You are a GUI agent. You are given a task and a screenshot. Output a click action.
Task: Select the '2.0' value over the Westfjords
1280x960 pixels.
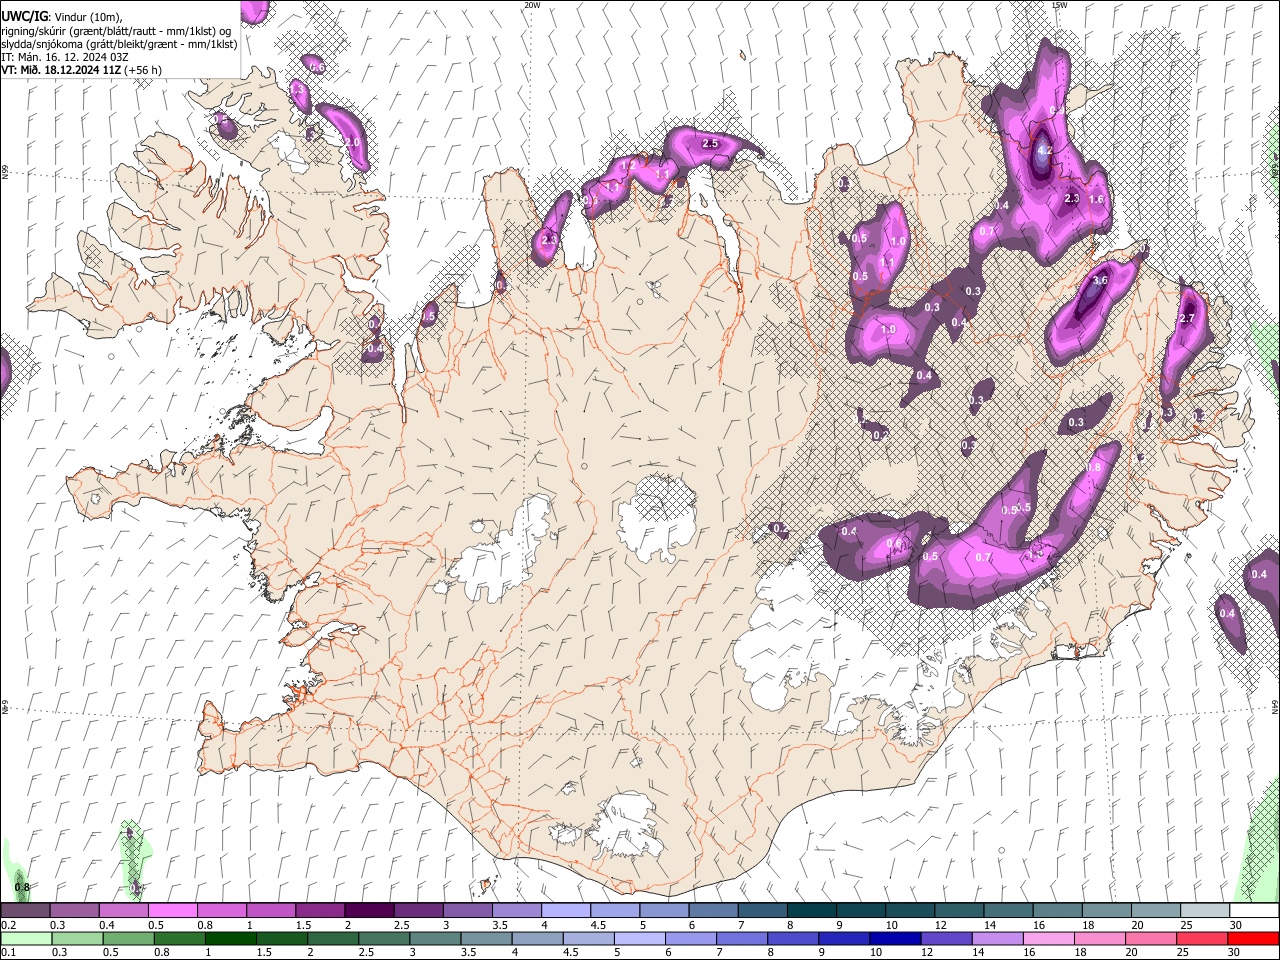point(352,143)
